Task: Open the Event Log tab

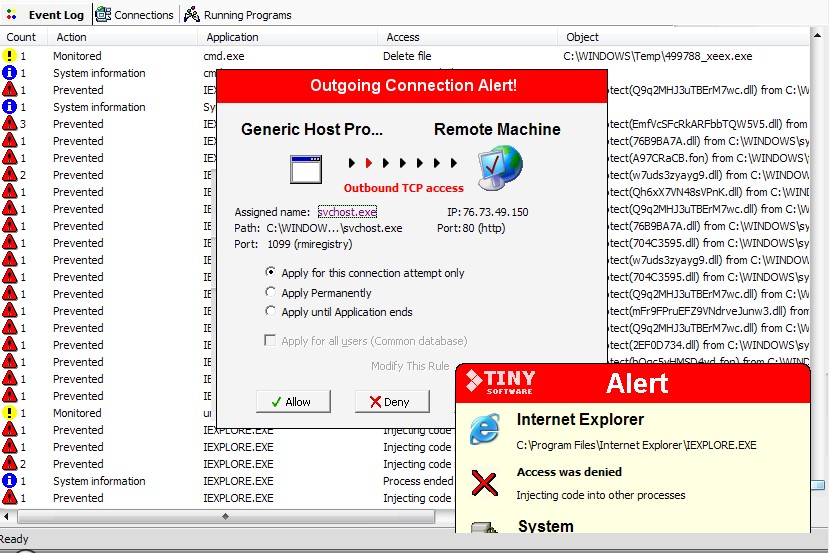Action: tap(46, 15)
